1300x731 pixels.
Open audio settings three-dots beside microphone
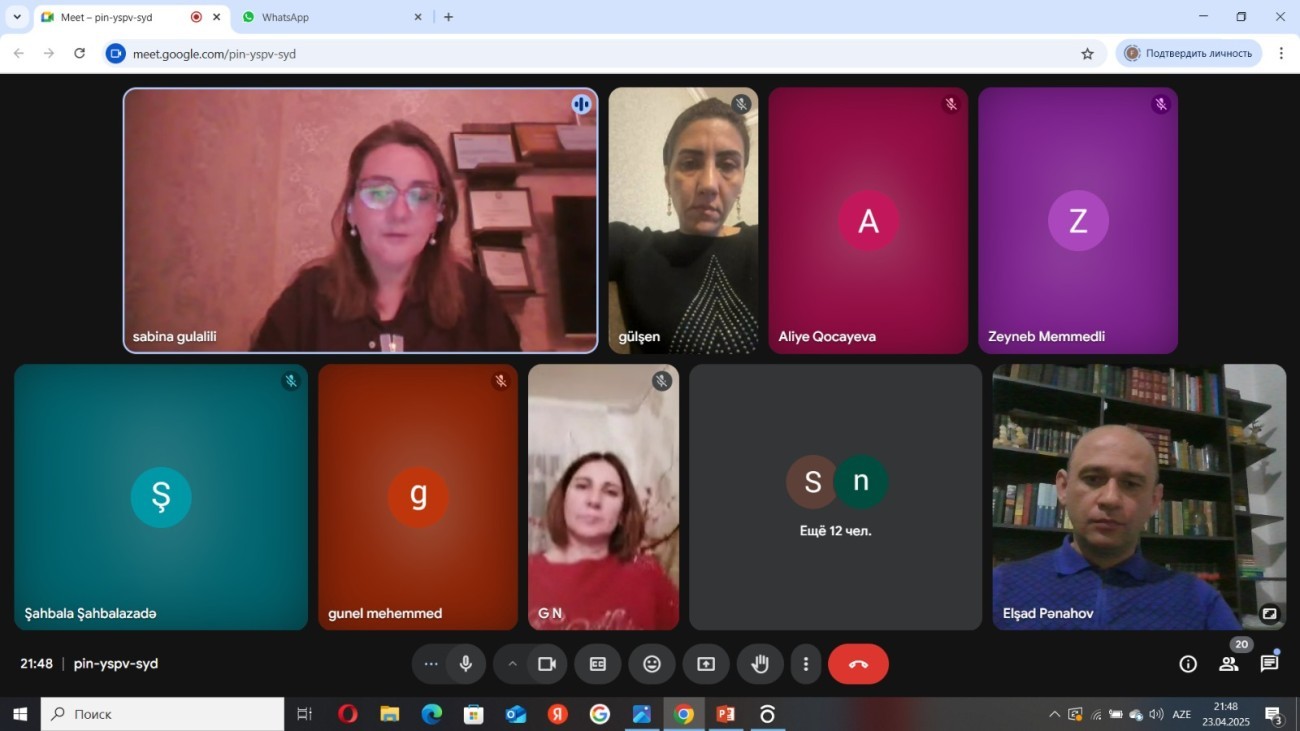tap(431, 664)
